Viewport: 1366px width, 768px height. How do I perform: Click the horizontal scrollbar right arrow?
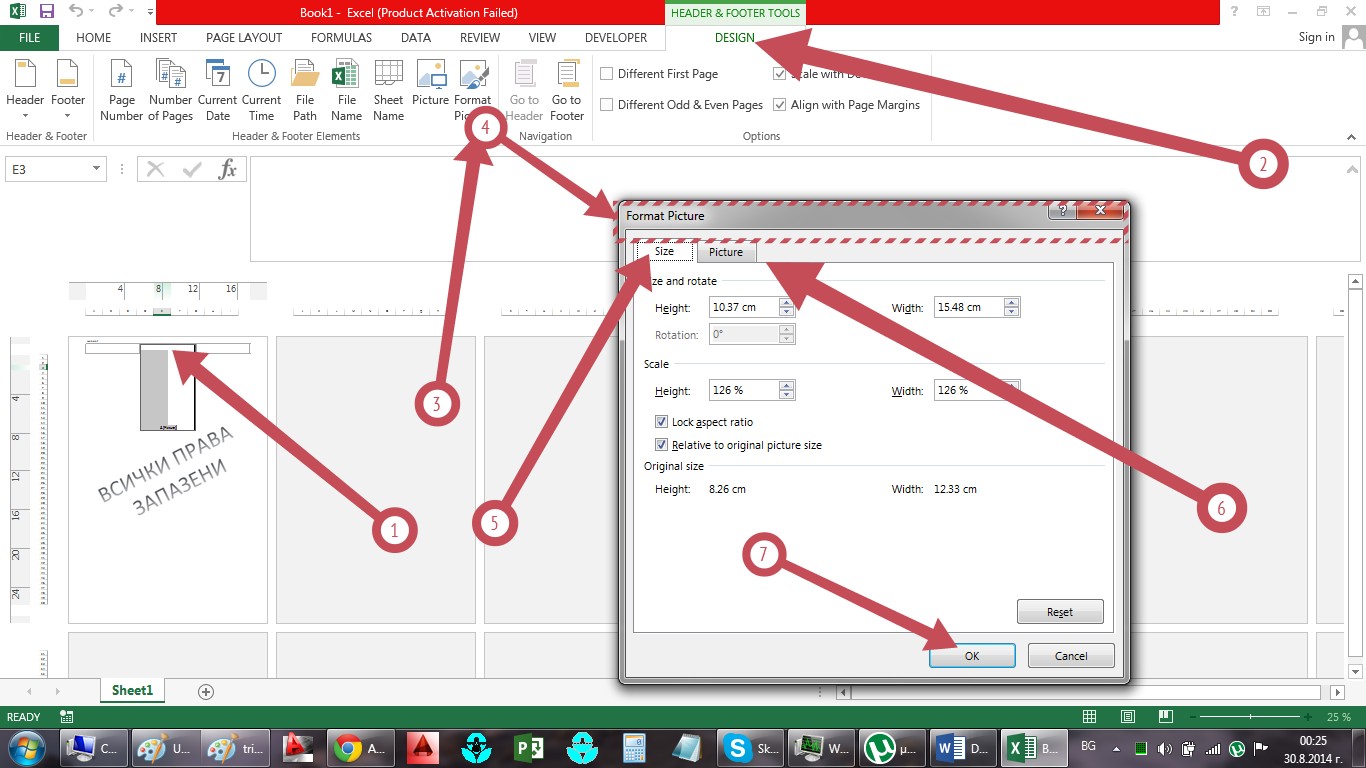[x=1338, y=692]
